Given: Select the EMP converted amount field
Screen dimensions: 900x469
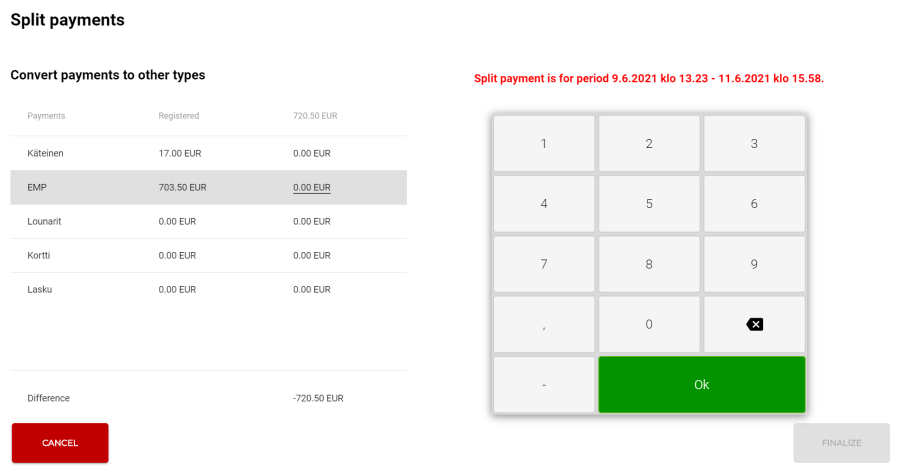Looking at the screenshot, I should [x=311, y=187].
